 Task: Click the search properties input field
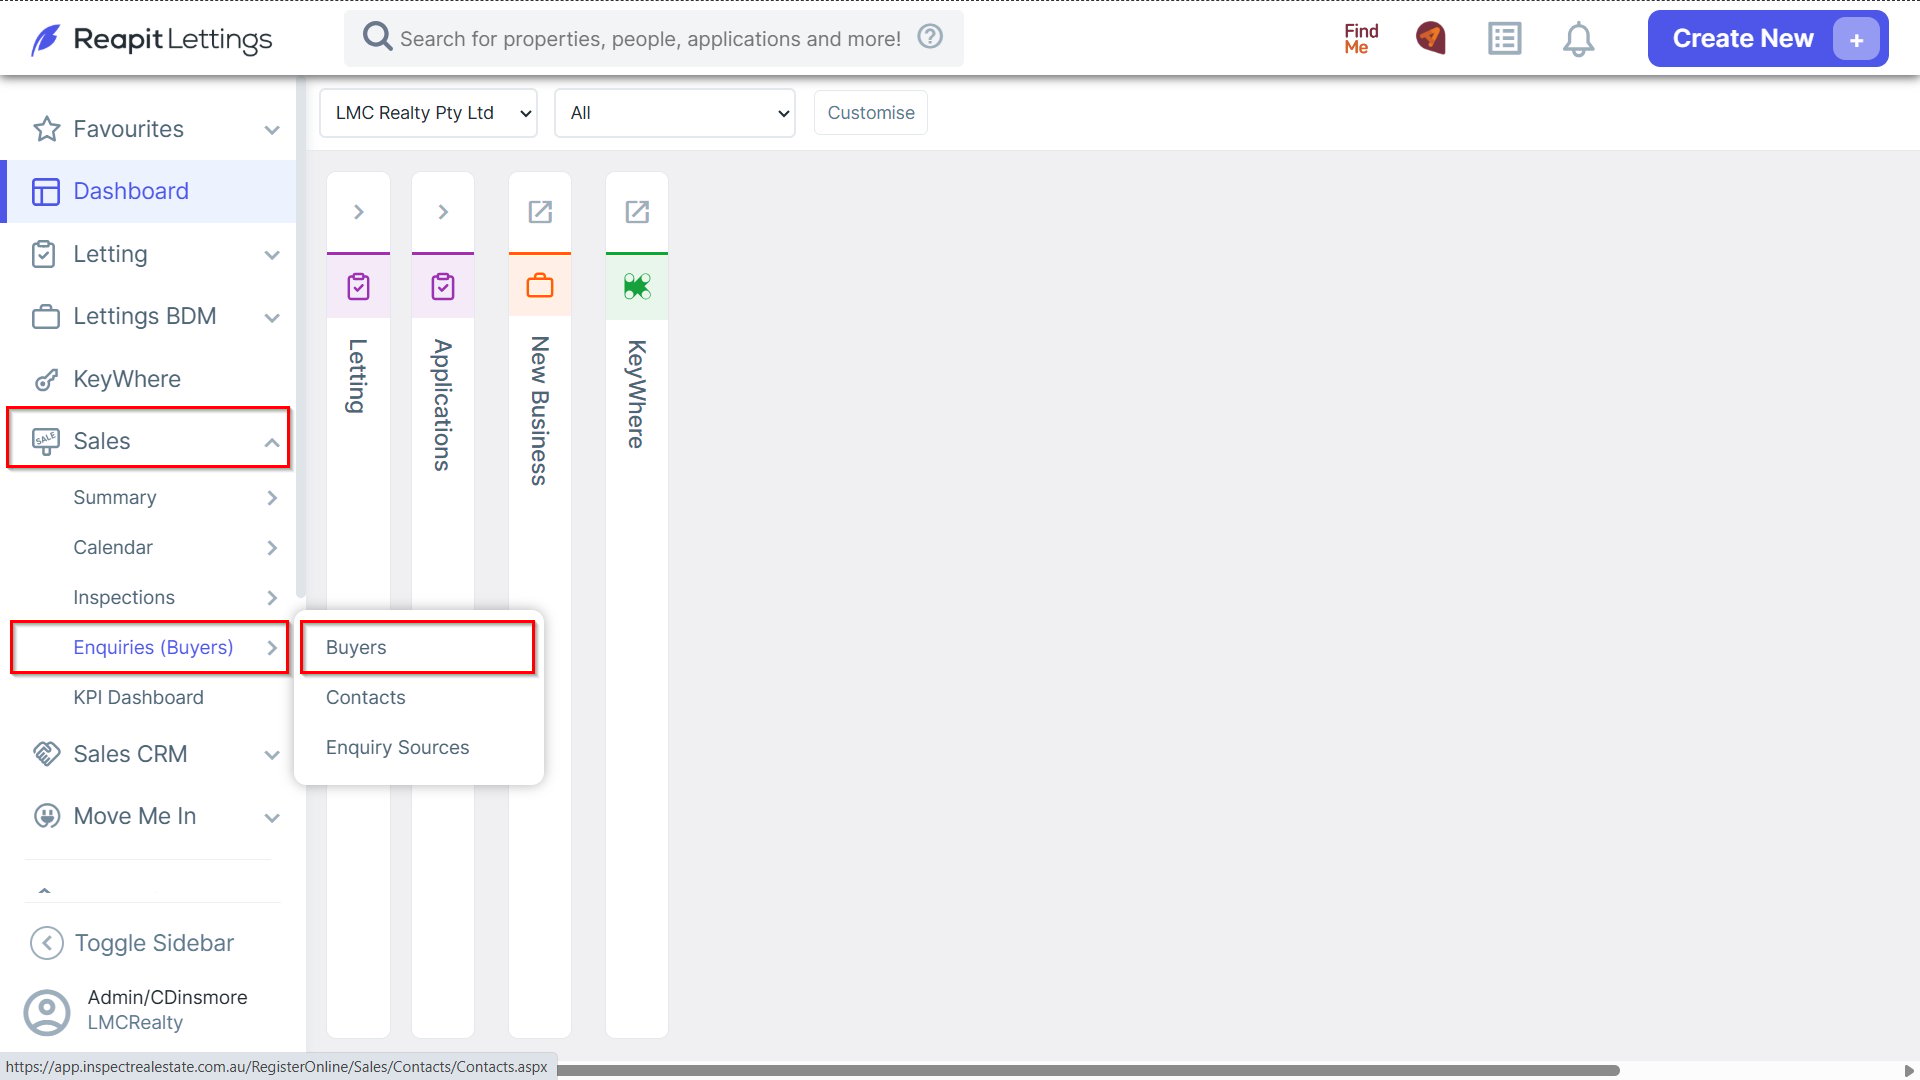[x=650, y=39]
